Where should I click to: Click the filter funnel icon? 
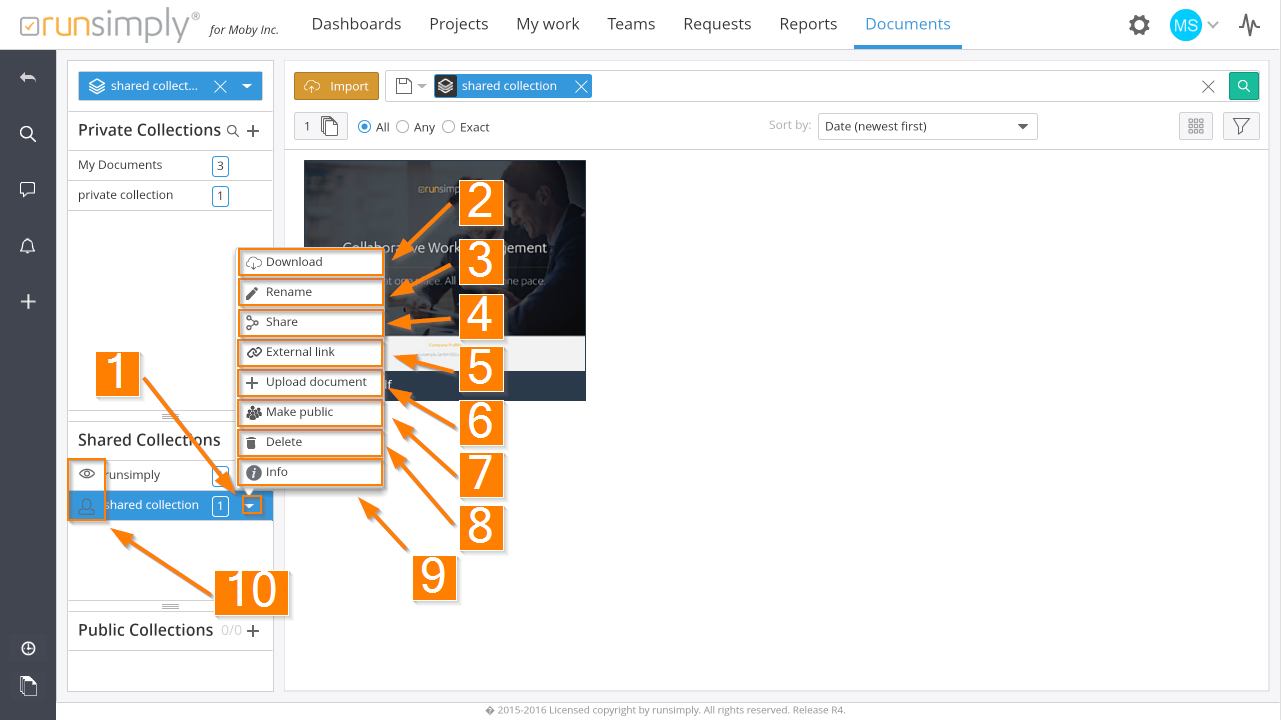click(x=1241, y=126)
